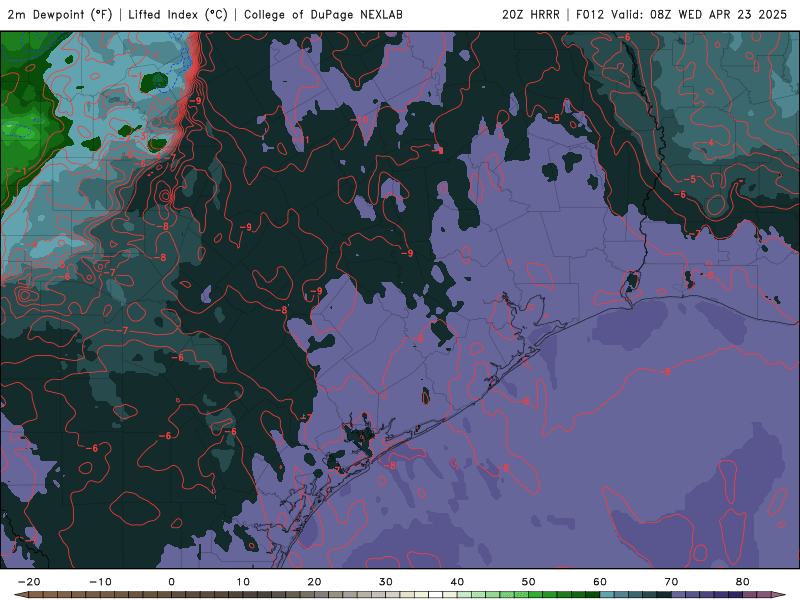This screenshot has height=600, width=800.
Task: Click the 40 tick label on color bar
Action: (457, 582)
